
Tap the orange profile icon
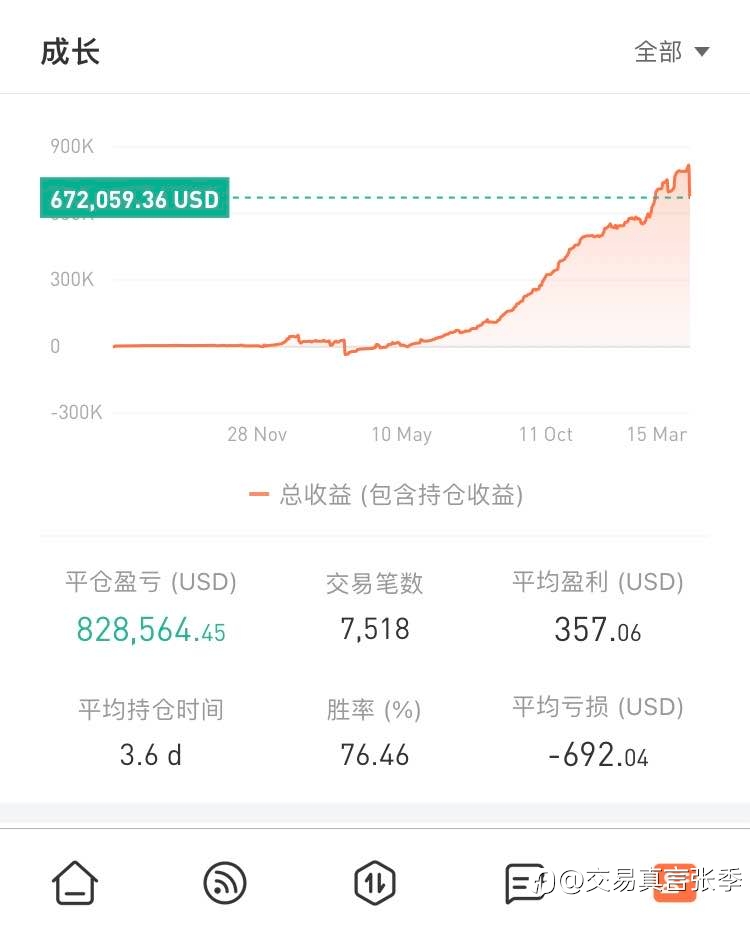[675, 882]
